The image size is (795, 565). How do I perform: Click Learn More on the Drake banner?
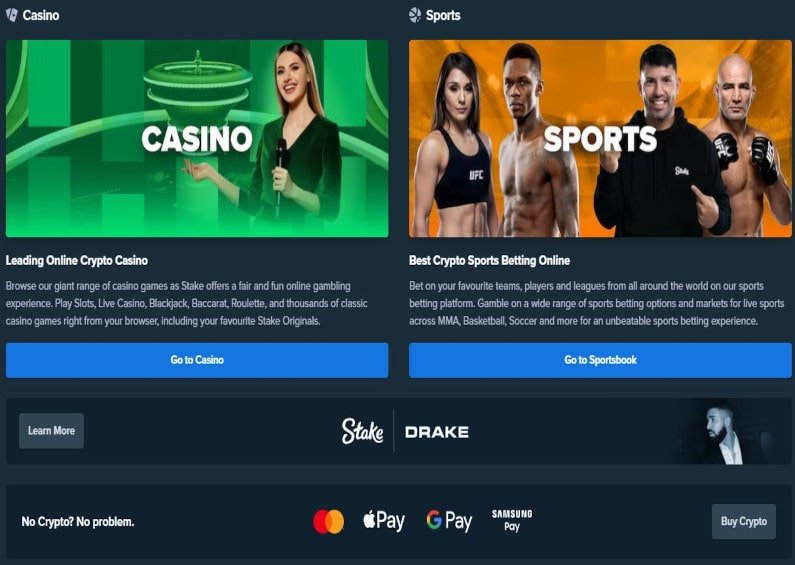click(51, 431)
